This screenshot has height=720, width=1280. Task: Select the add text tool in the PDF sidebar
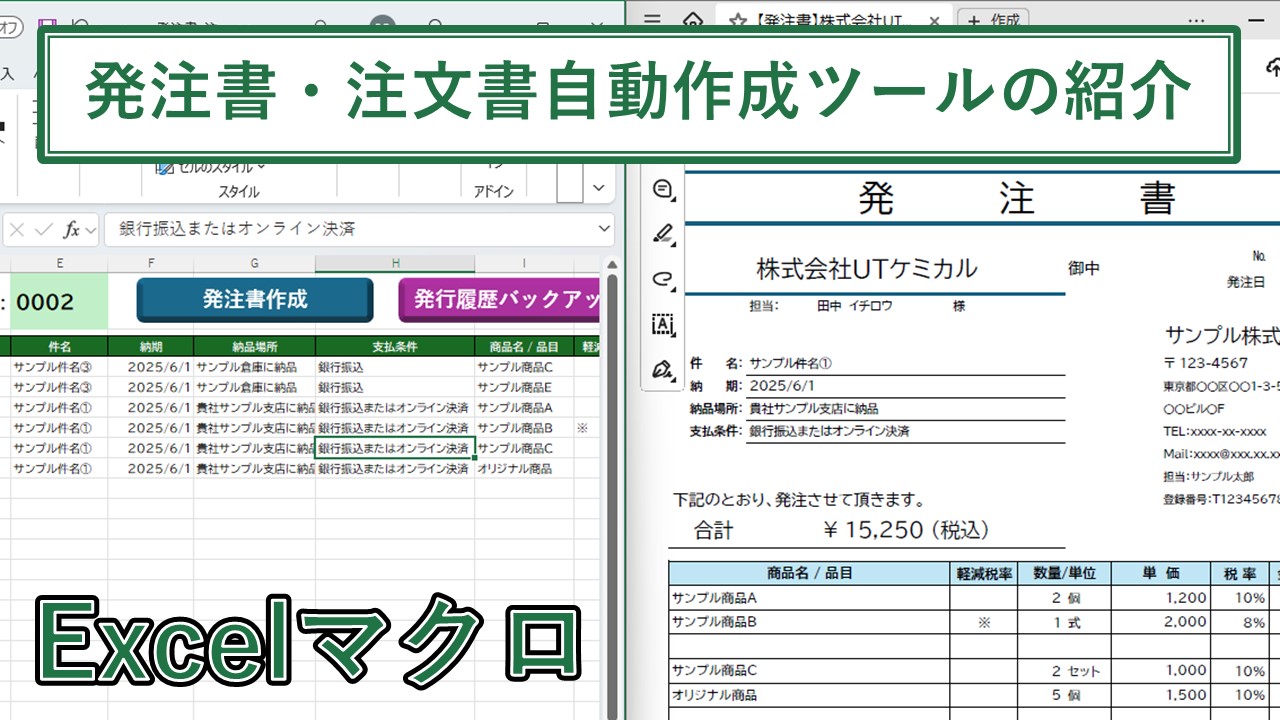pyautogui.click(x=663, y=325)
